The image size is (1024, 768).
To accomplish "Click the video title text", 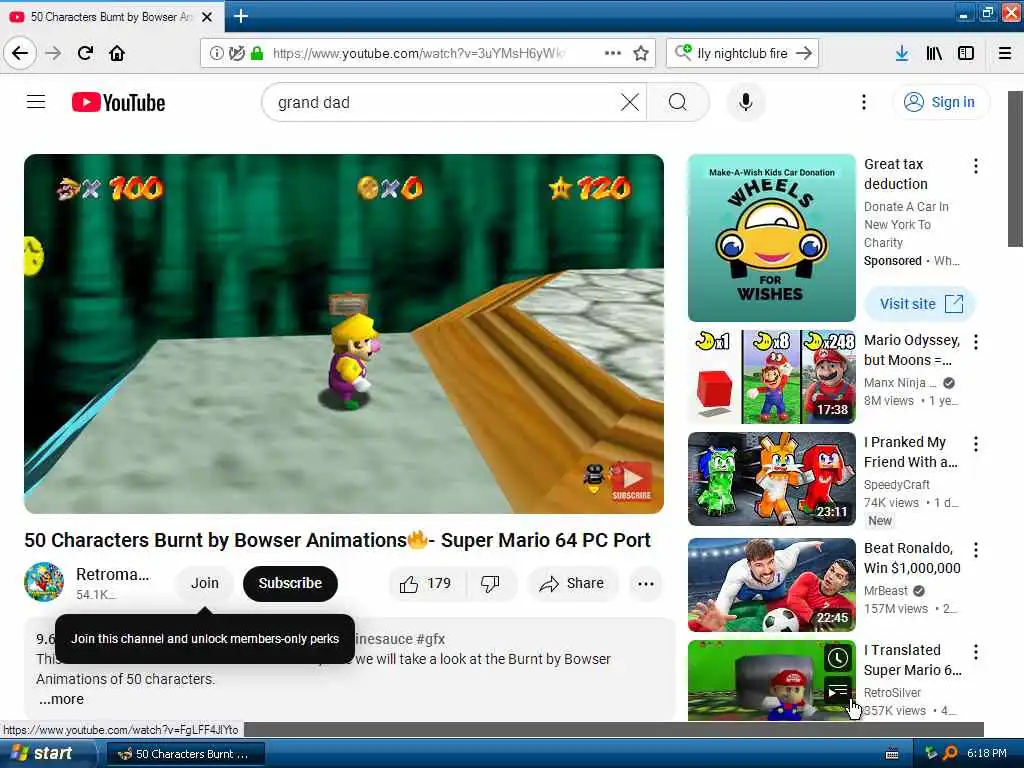I will coord(337,540).
